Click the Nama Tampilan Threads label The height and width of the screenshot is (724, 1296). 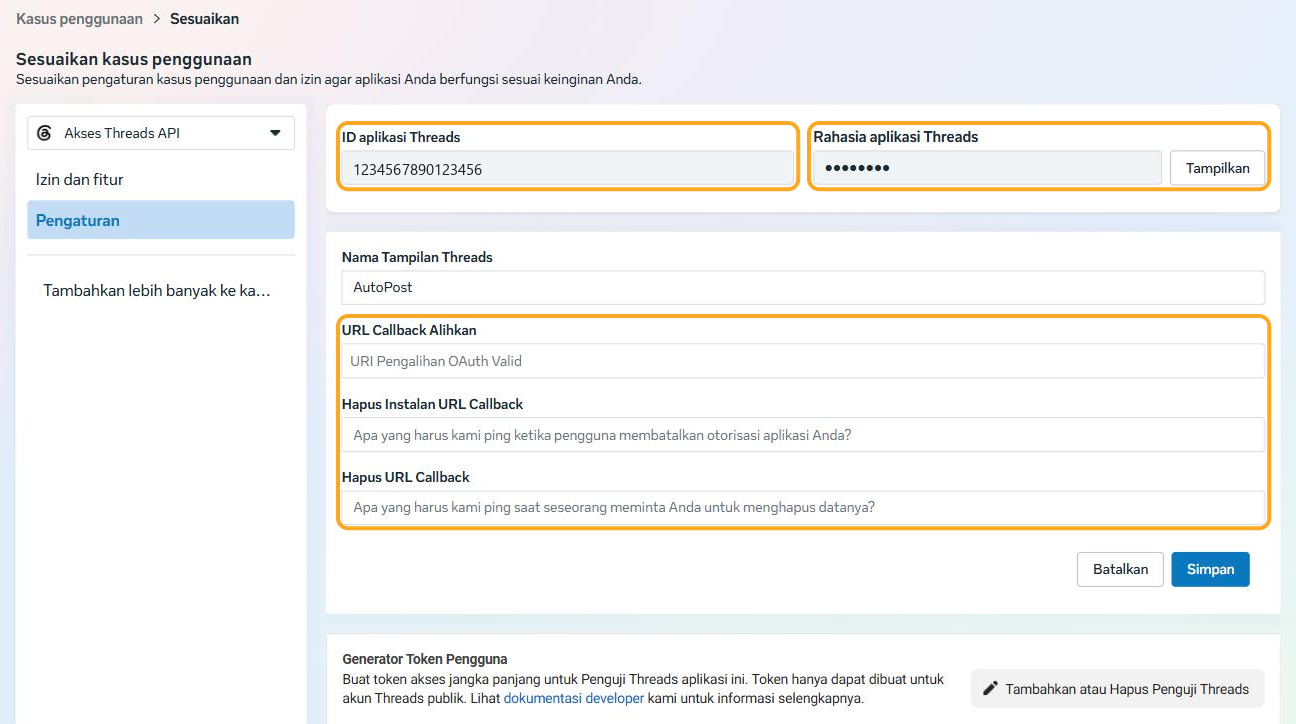(417, 257)
